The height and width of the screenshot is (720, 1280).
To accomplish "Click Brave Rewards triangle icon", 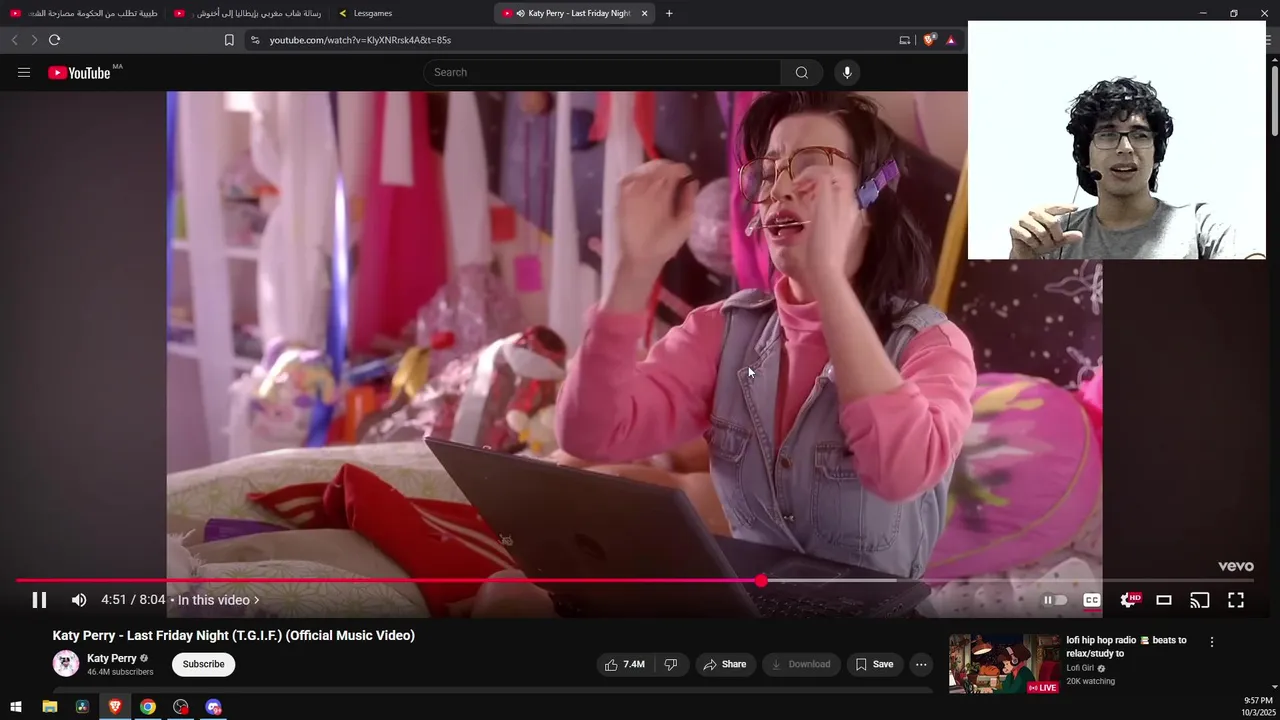I will point(950,40).
